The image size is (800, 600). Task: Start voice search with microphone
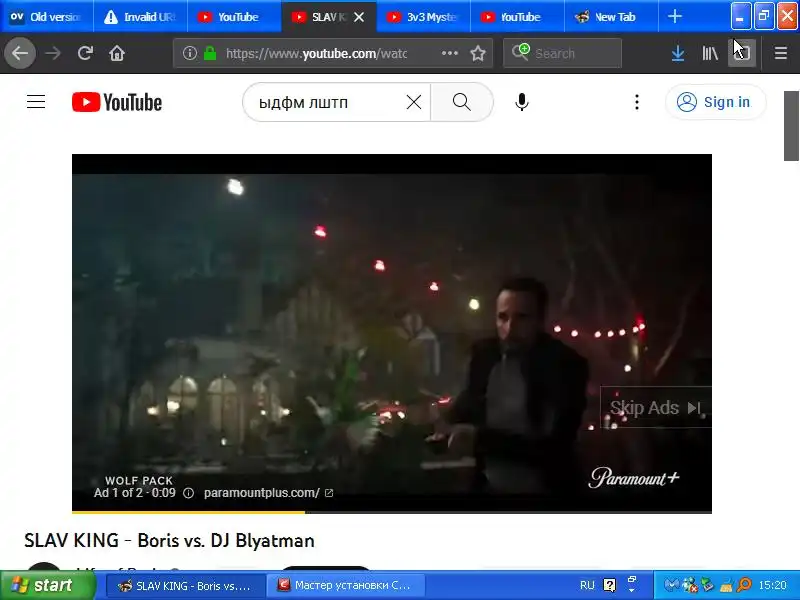pyautogui.click(x=521, y=102)
